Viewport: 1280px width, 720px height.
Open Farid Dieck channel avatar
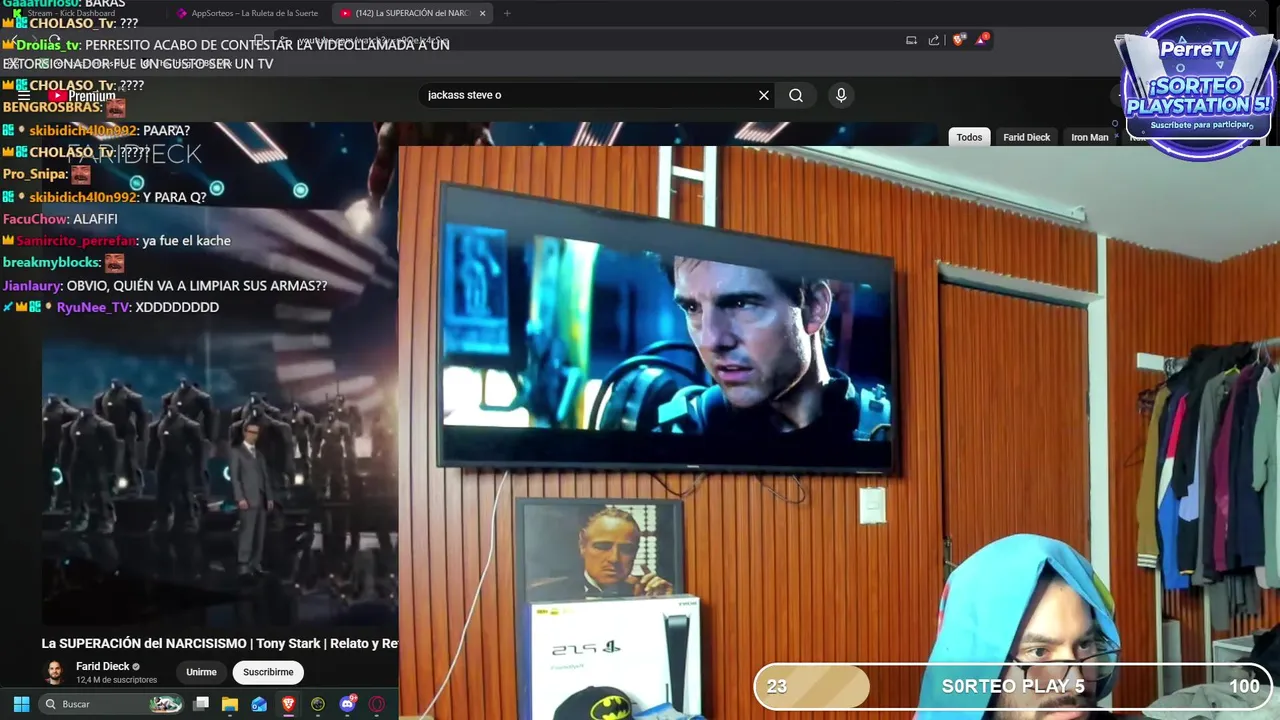click(x=54, y=672)
